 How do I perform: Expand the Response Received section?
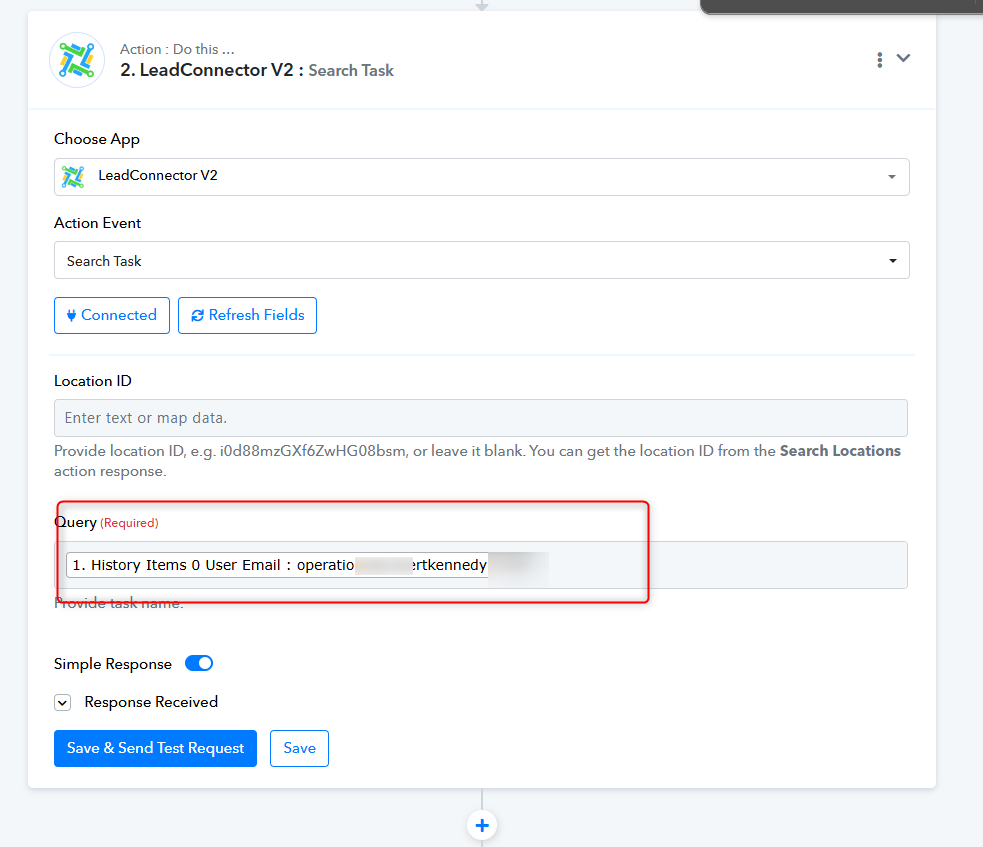tap(62, 702)
